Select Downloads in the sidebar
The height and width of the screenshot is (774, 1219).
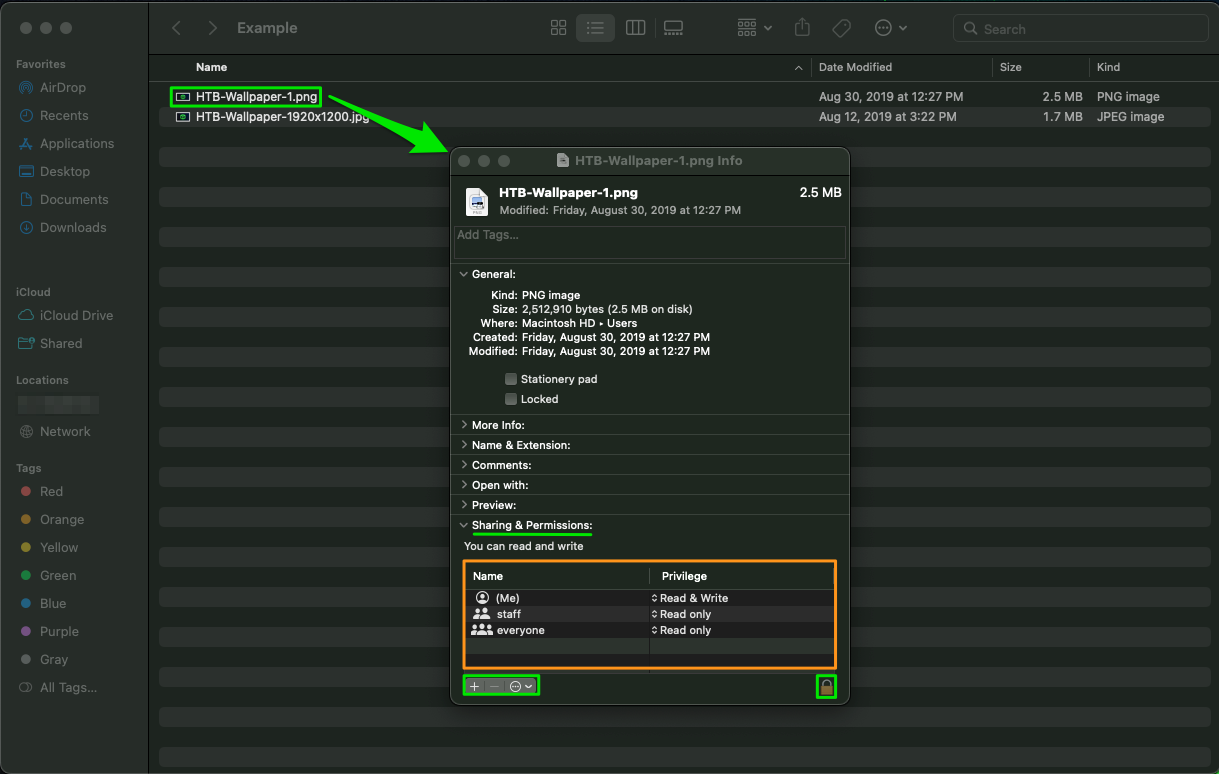pos(72,228)
